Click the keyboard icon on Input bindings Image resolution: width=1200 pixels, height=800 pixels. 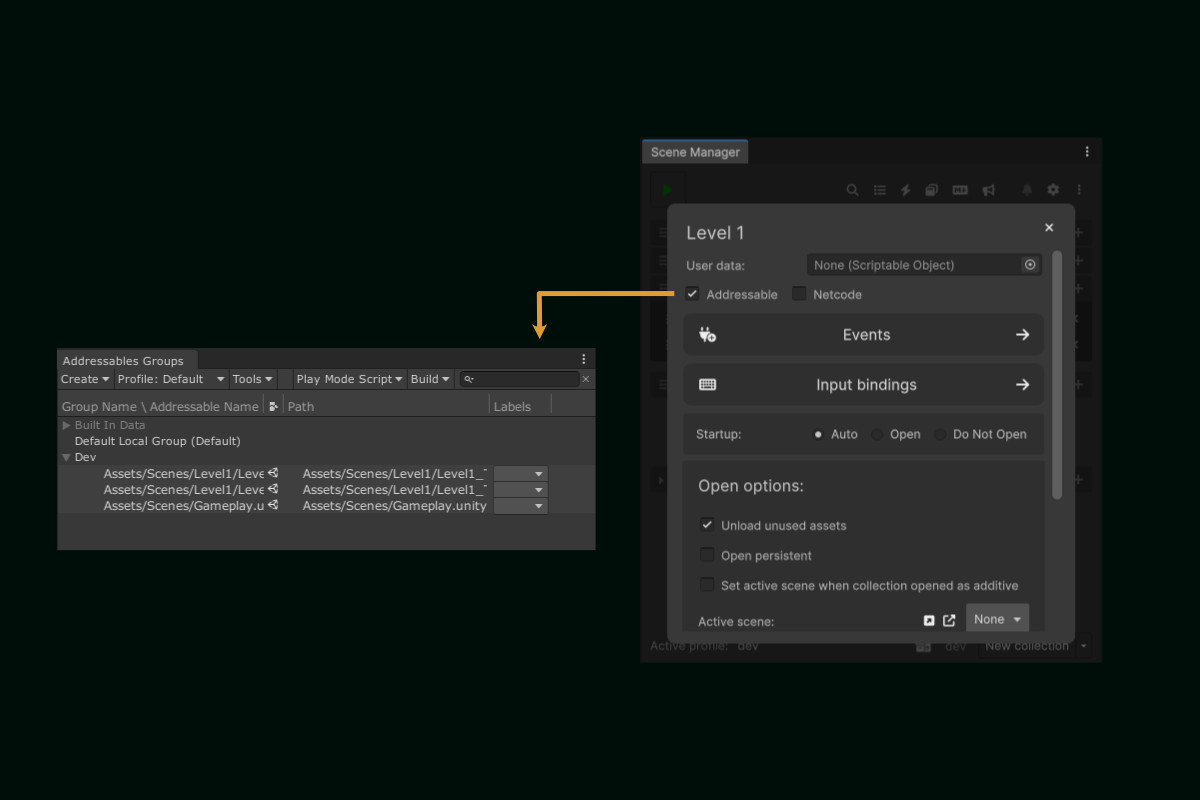click(x=708, y=385)
